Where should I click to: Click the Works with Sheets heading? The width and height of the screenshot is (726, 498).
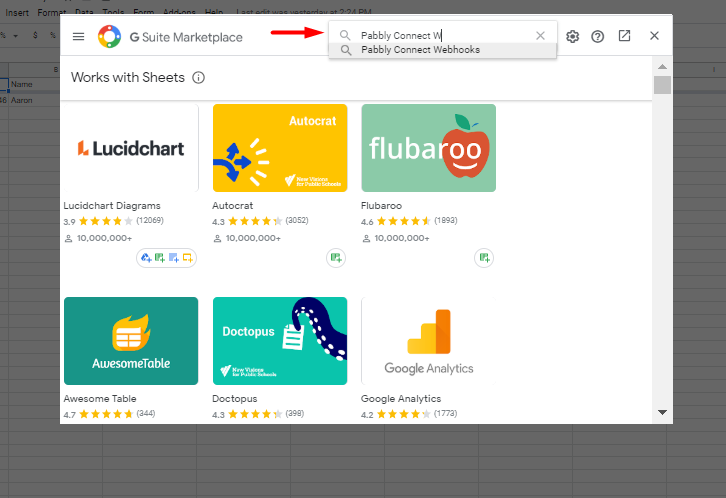pos(128,77)
